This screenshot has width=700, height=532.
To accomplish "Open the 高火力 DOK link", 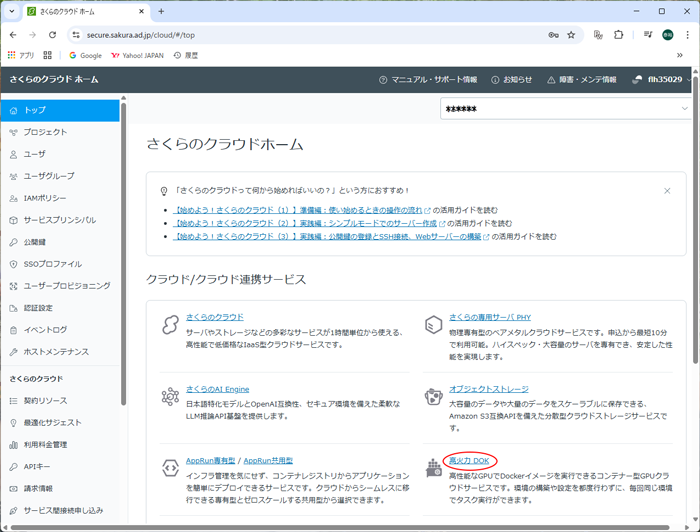I will [x=469, y=461].
